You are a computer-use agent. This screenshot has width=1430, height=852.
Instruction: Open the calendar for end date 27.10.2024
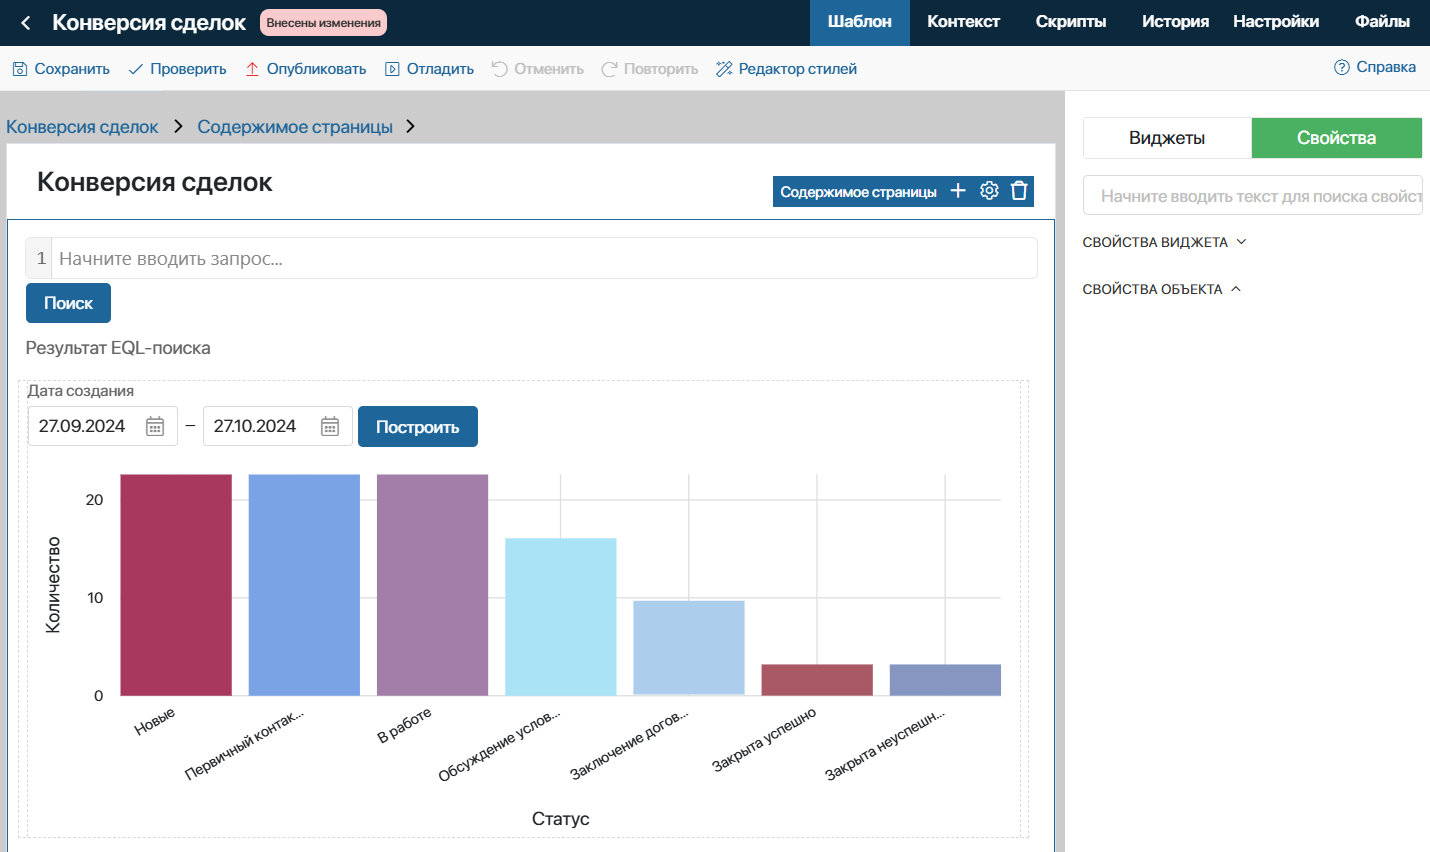click(x=330, y=427)
